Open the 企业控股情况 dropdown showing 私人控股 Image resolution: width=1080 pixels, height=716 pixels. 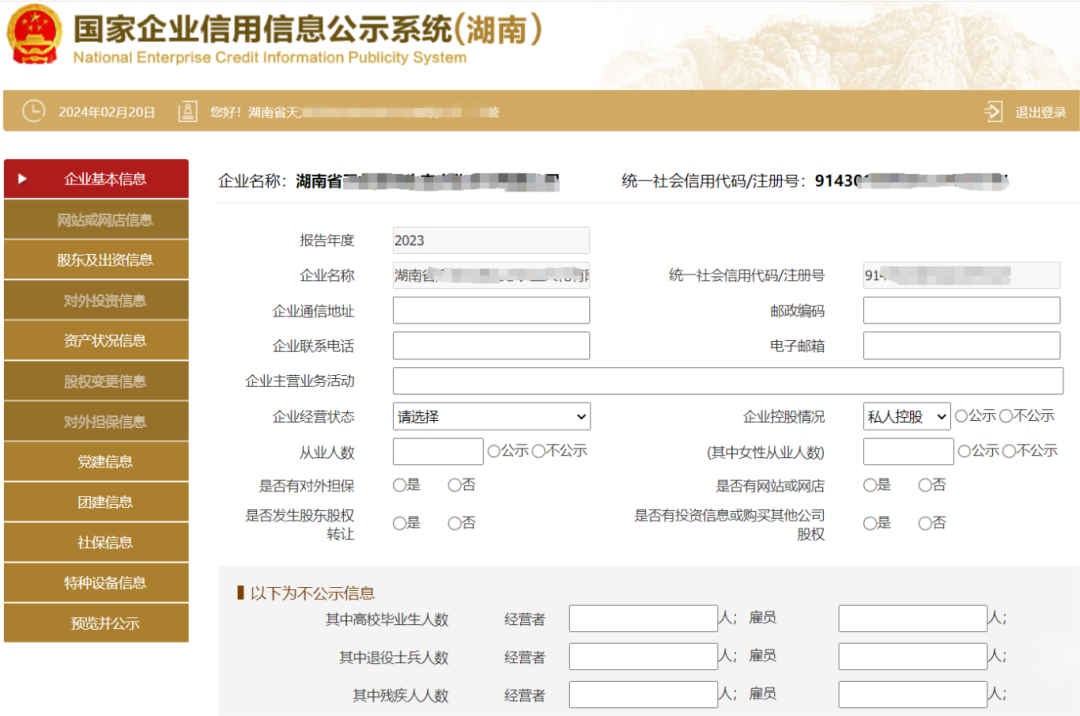(x=906, y=417)
